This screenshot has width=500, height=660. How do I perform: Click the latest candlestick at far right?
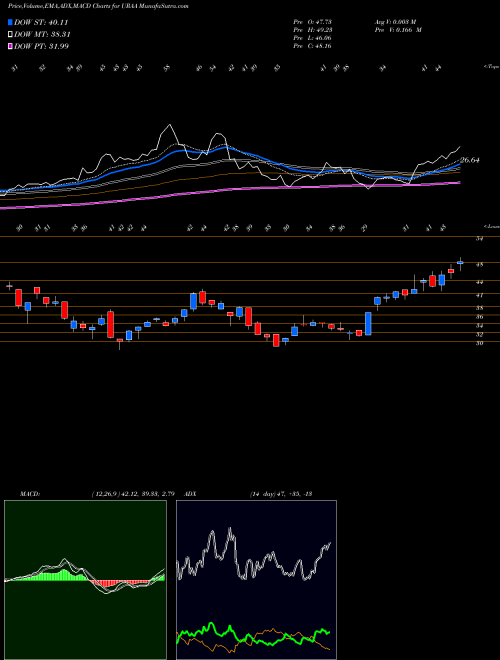tap(460, 263)
